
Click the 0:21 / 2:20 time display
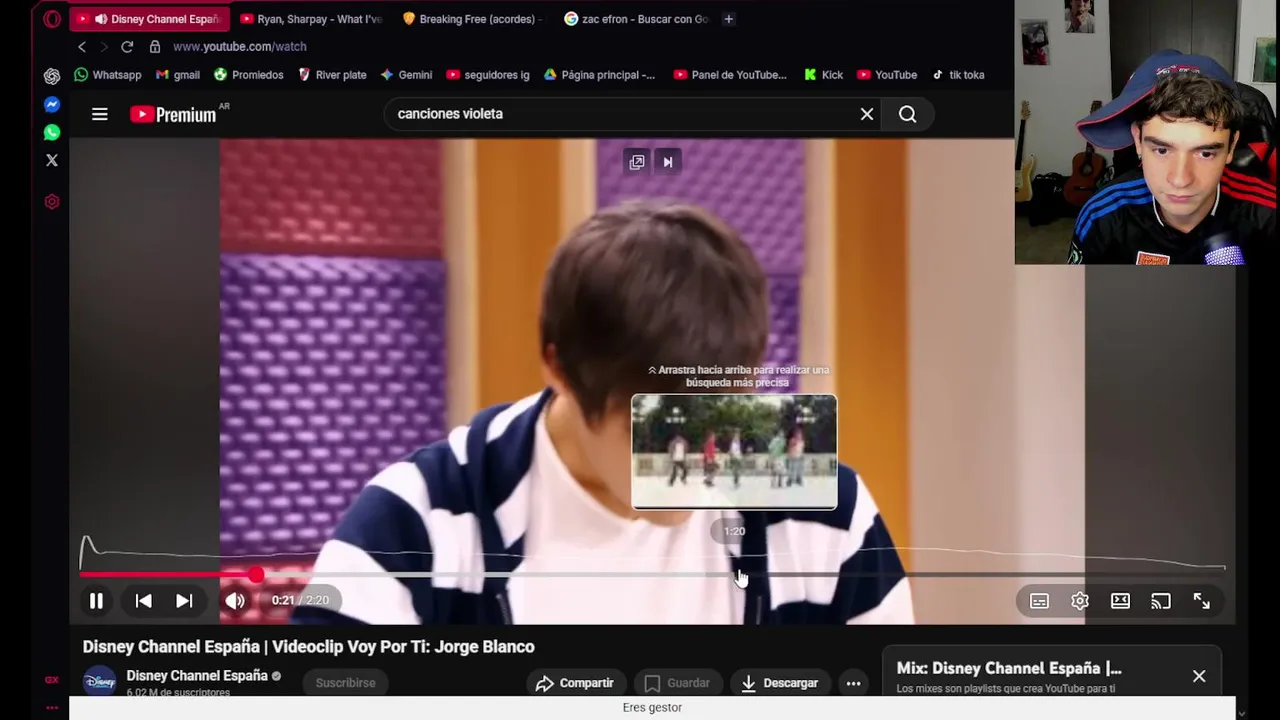(300, 600)
